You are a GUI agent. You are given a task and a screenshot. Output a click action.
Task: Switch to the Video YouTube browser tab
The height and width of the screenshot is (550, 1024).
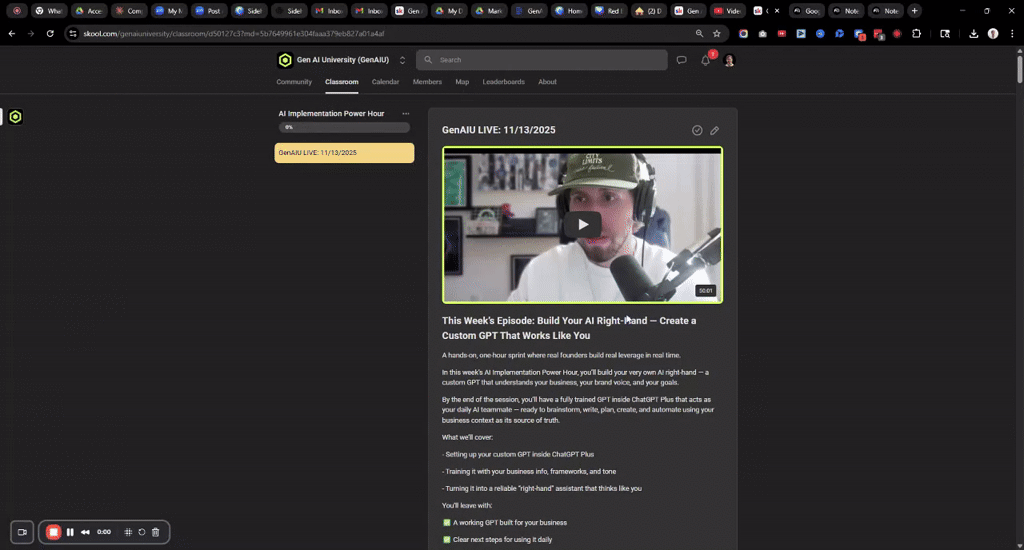tap(727, 11)
